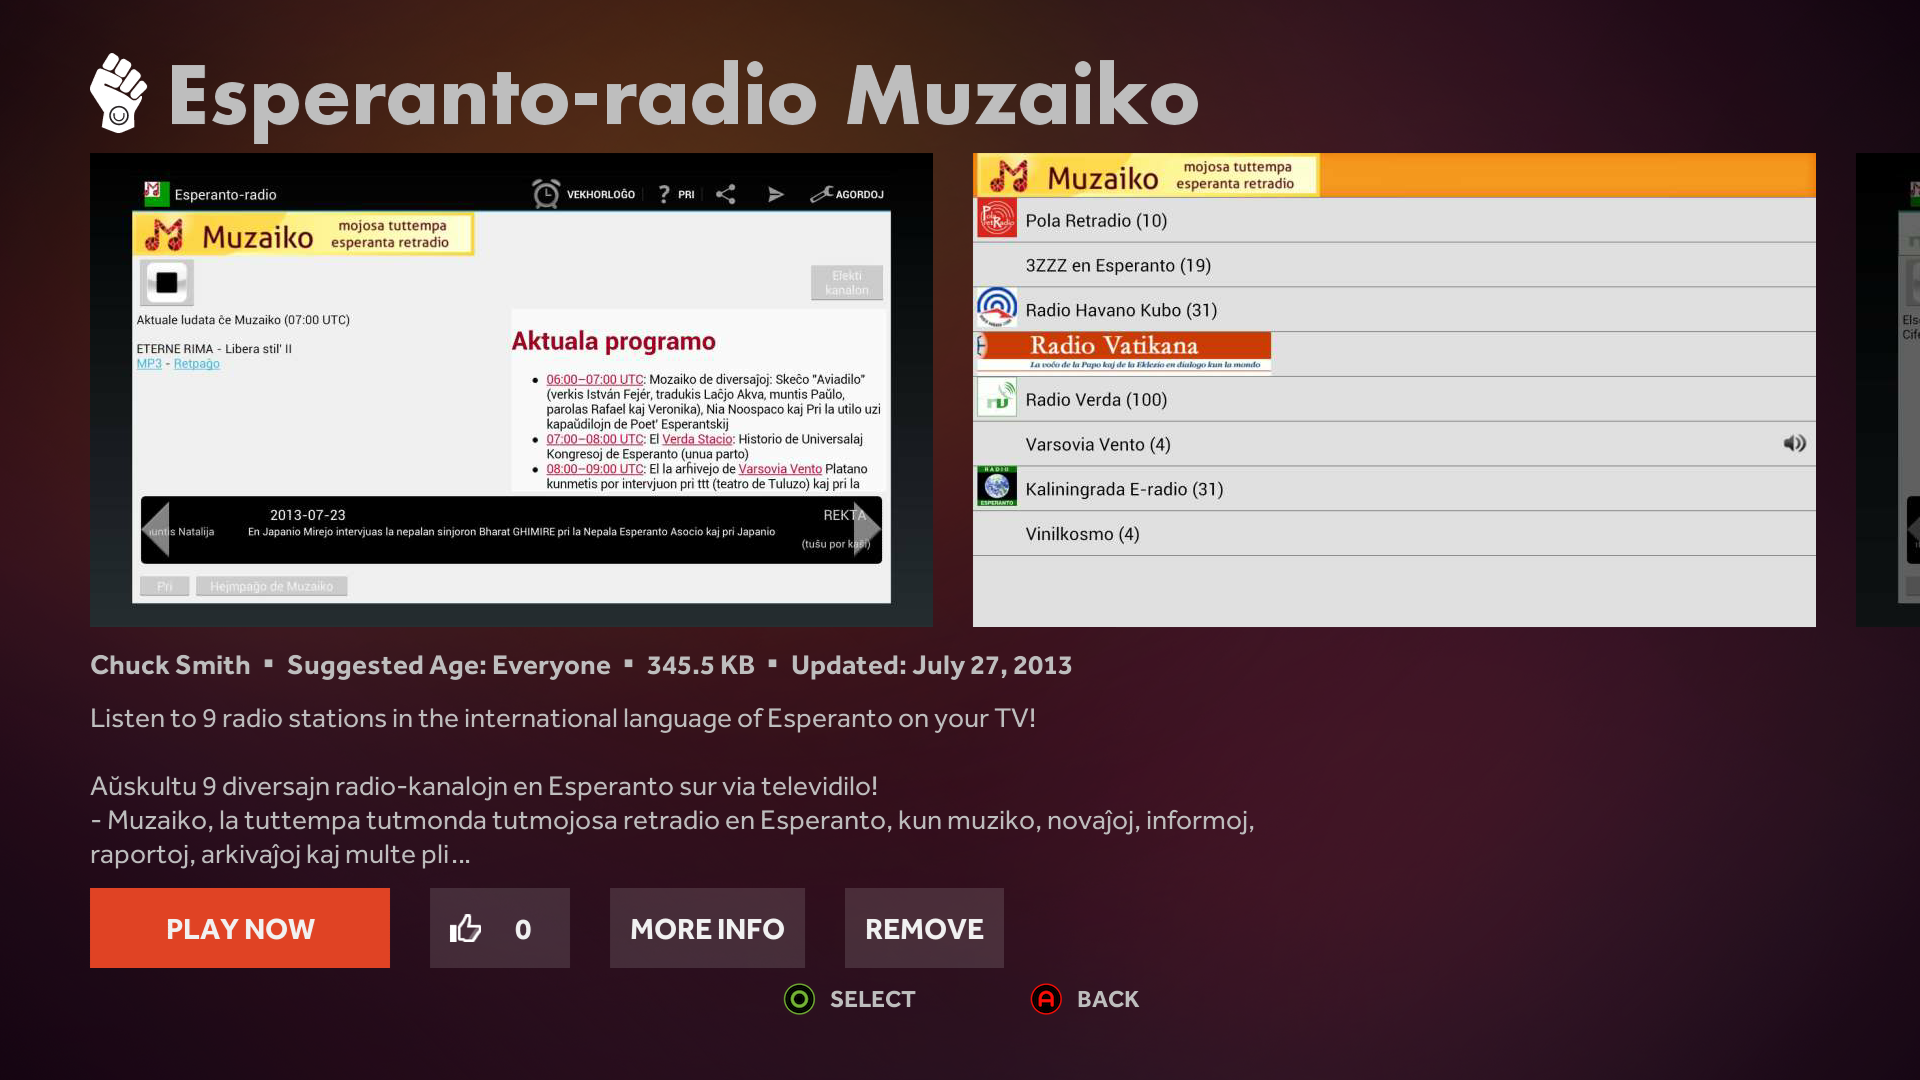The height and width of the screenshot is (1080, 1920).
Task: Click the 2013-07-23 date in the ticker
Action: (x=307, y=515)
